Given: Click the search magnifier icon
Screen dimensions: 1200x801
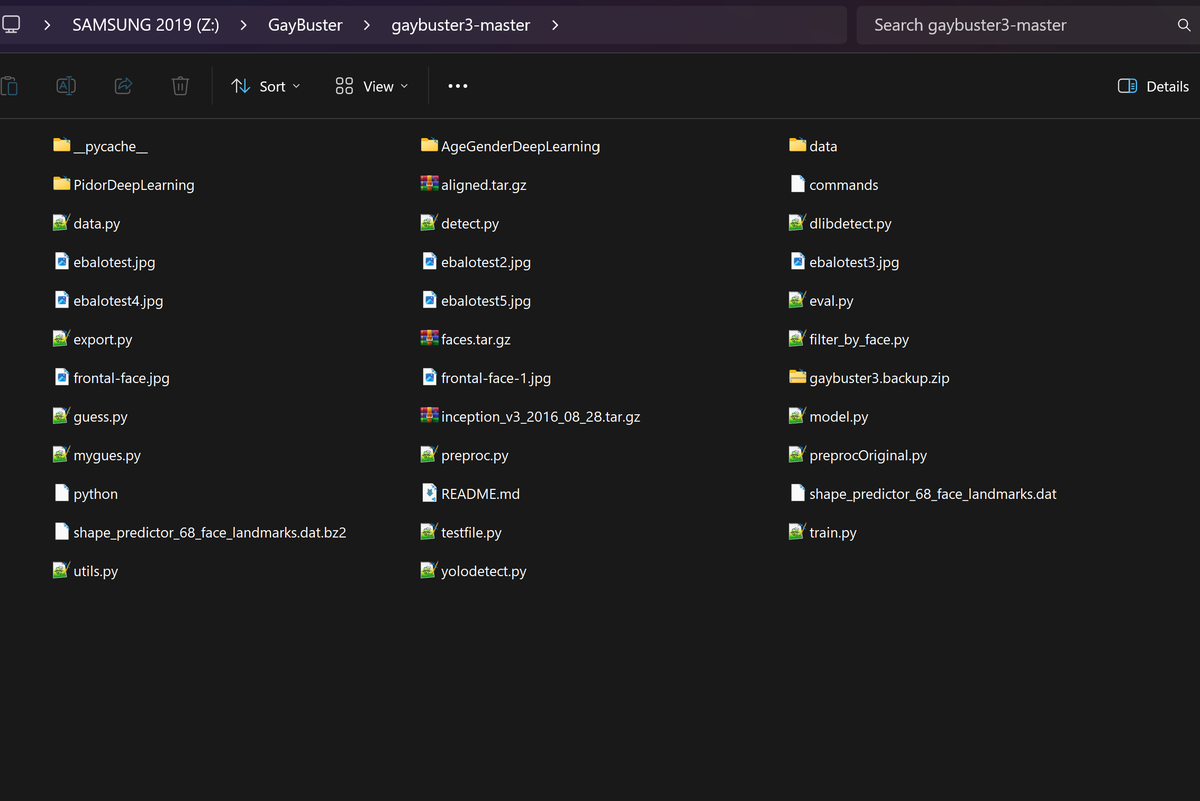Looking at the screenshot, I should click(1184, 25).
